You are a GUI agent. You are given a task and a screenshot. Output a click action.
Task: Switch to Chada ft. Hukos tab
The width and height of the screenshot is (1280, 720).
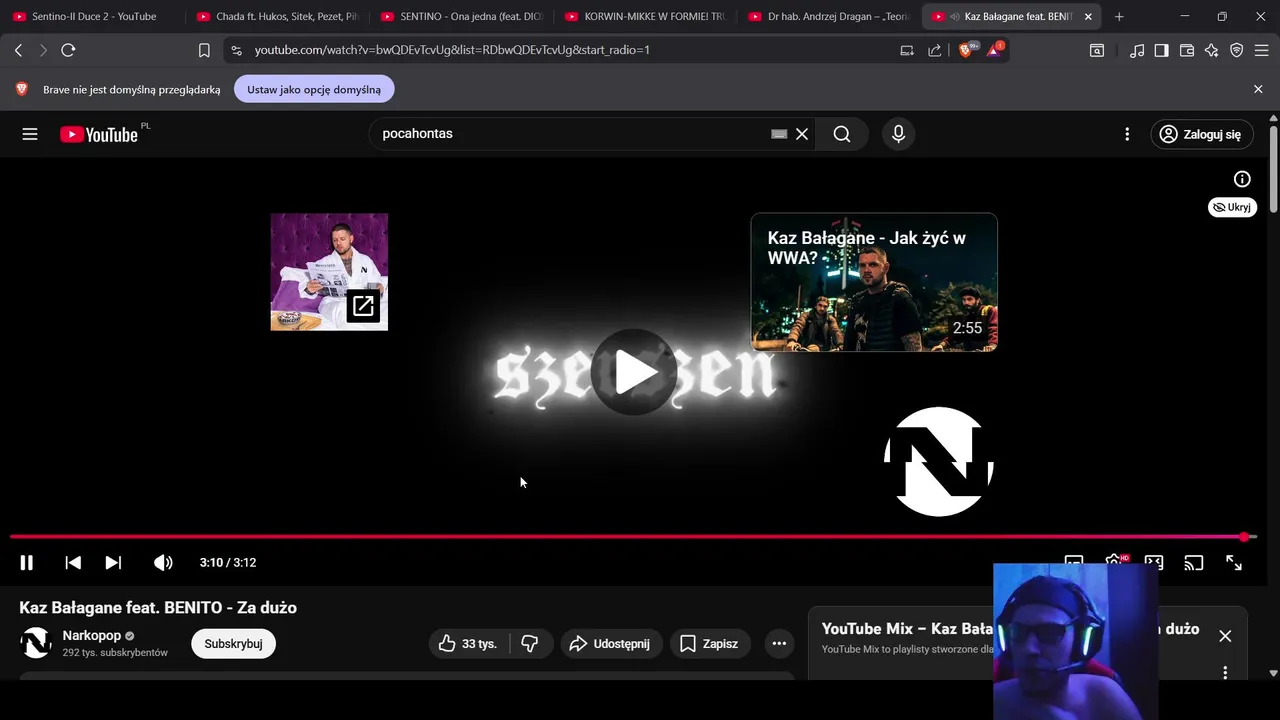(276, 17)
